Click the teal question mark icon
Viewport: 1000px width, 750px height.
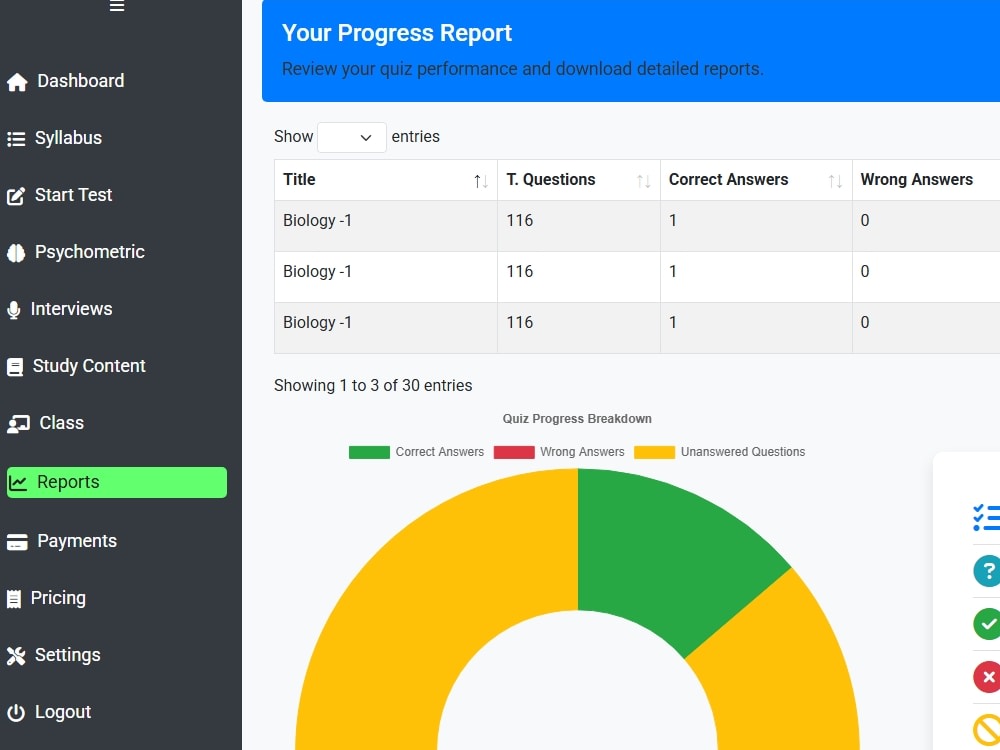click(987, 570)
